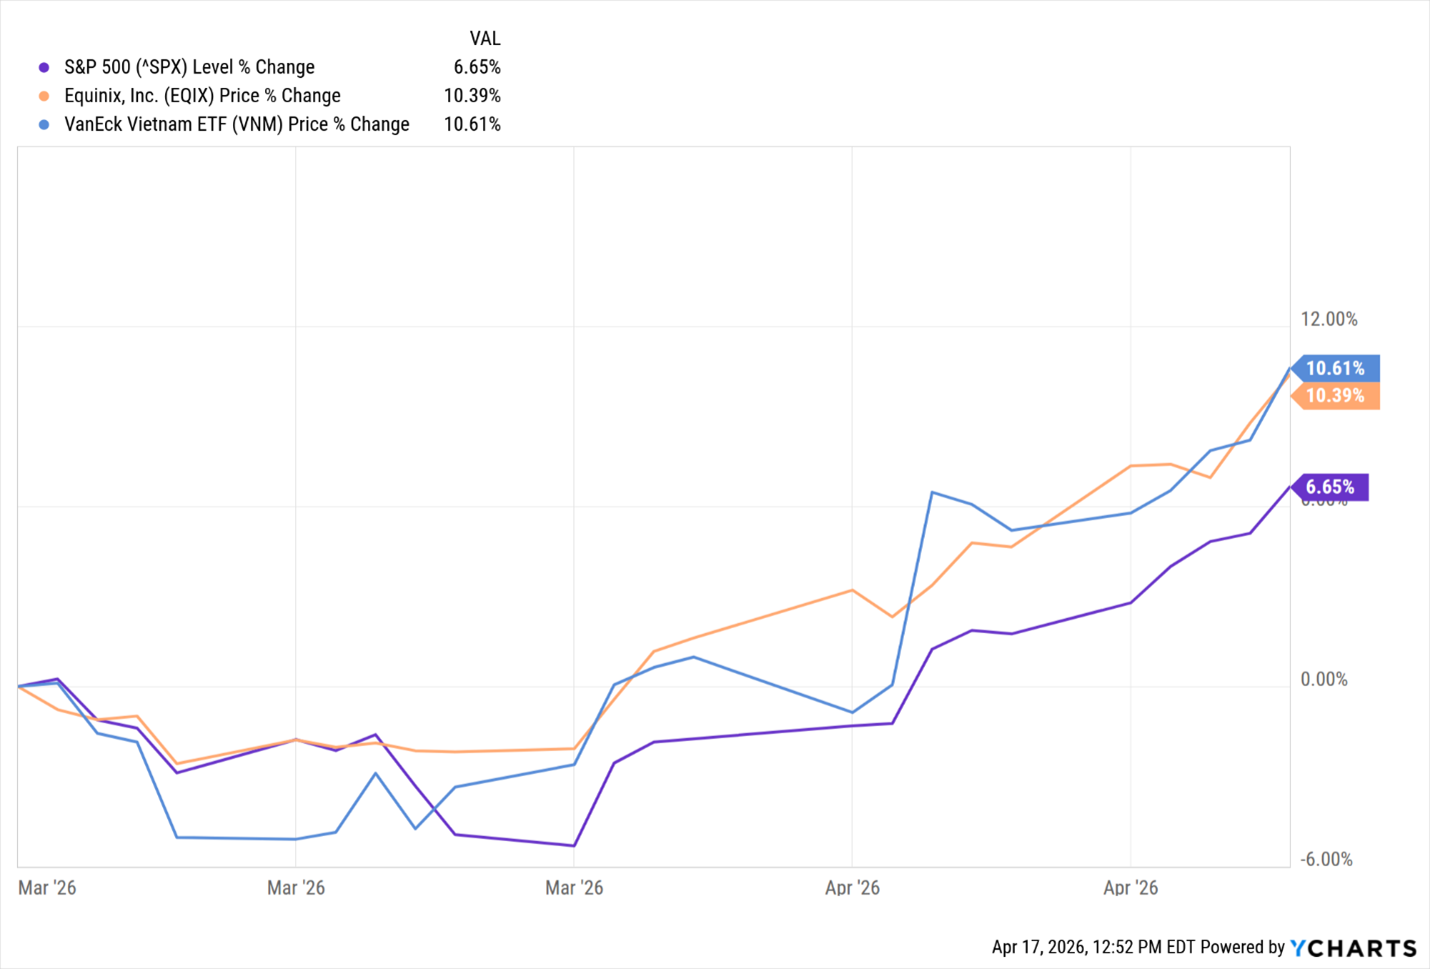This screenshot has height=969, width=1430.
Task: Click the leftmost Mar '26 x-axis label
Action: pyautogui.click(x=47, y=888)
